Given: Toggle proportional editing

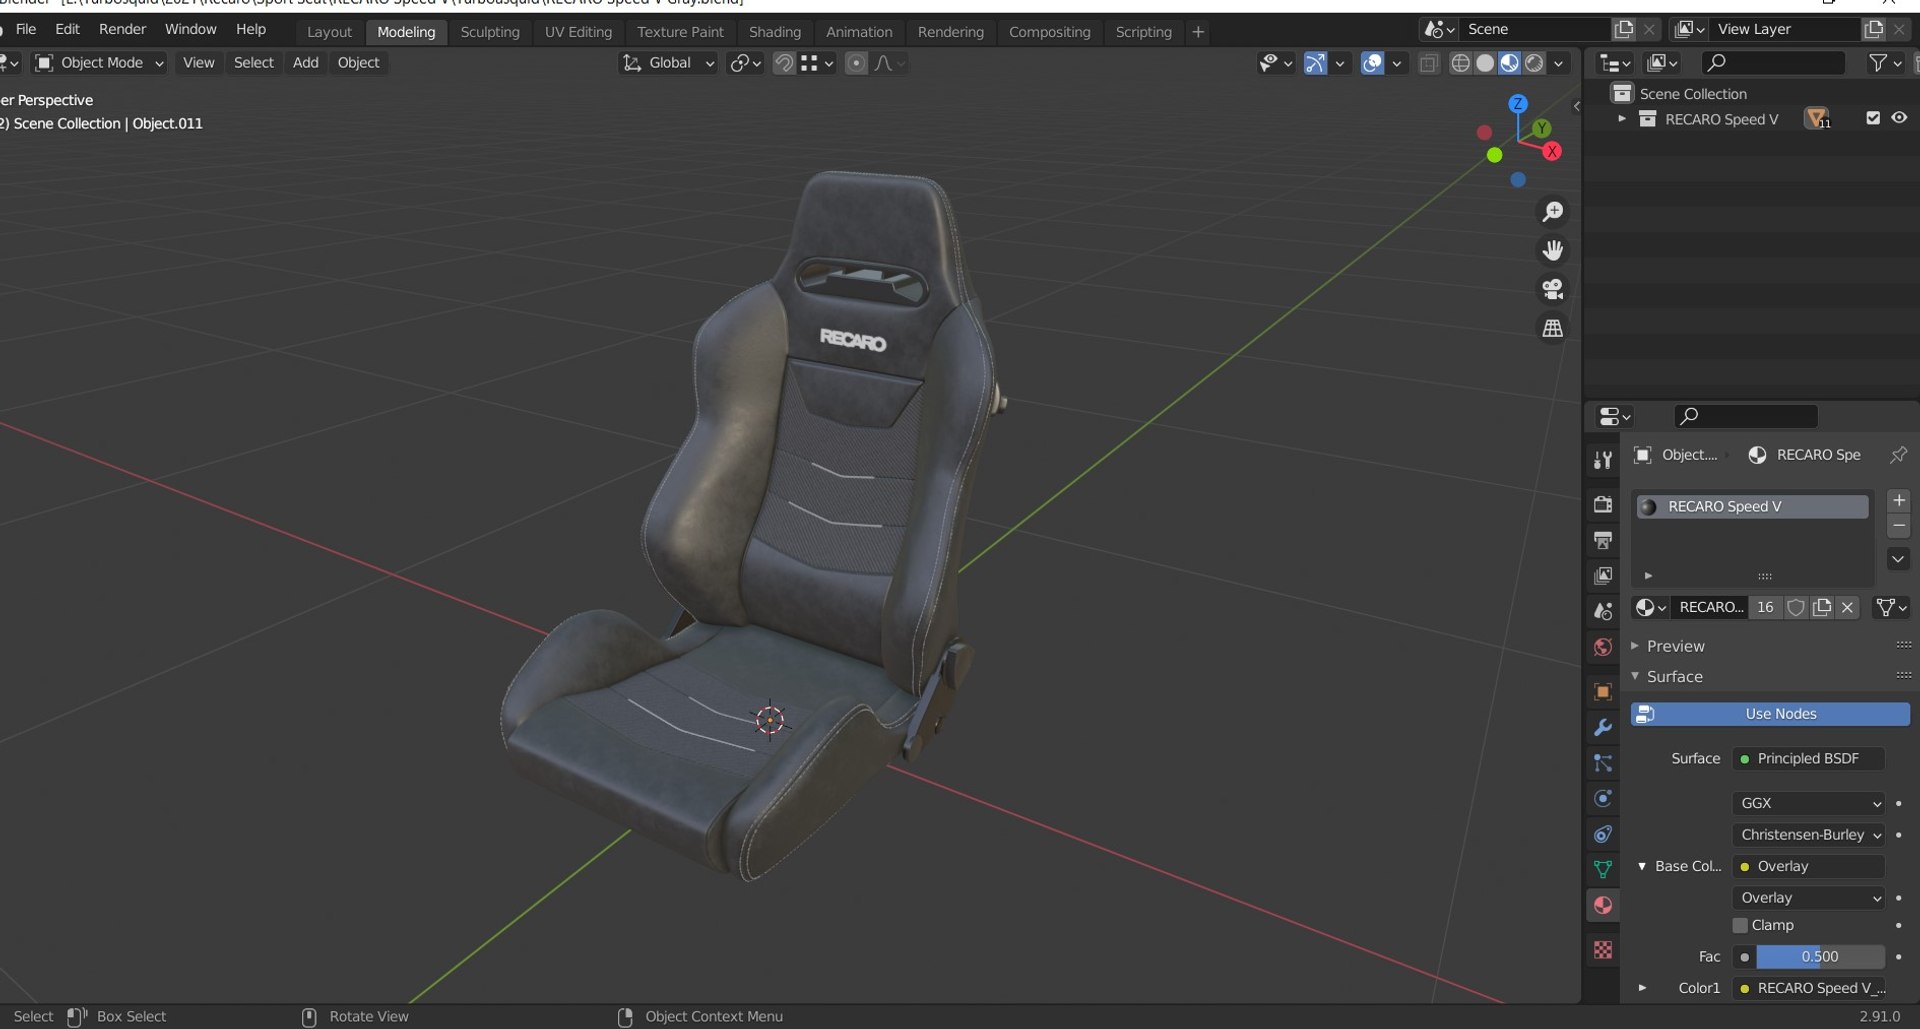Looking at the screenshot, I should tap(856, 63).
